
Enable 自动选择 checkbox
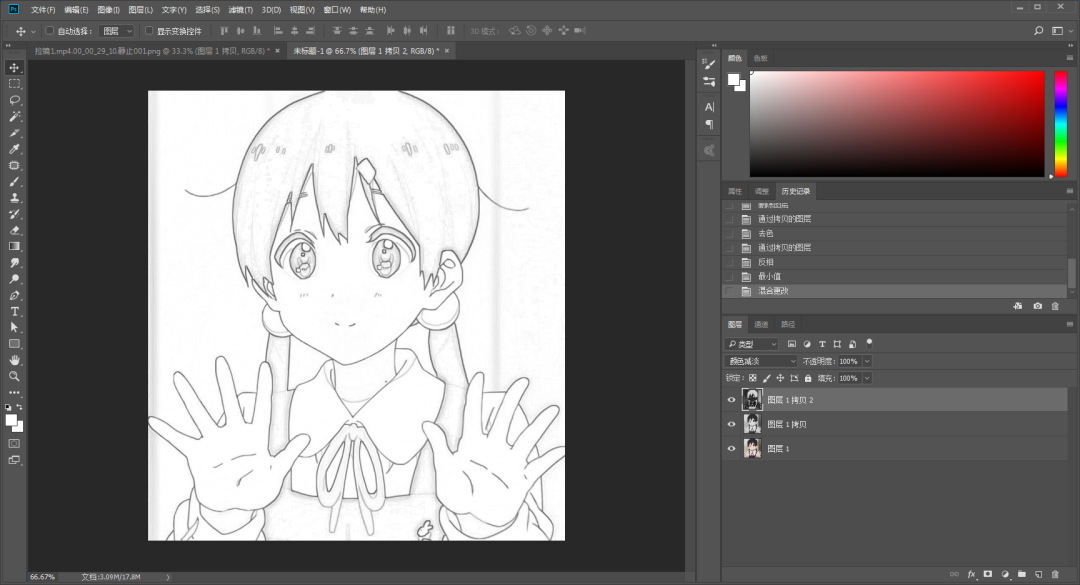click(x=50, y=31)
